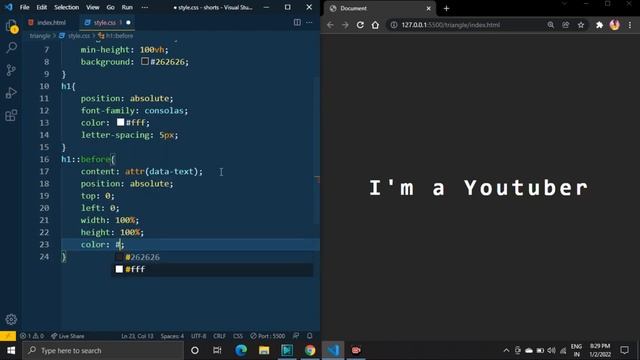Open the notifications bell in the status bar
This screenshot has width=640, height=360.
[309, 336]
